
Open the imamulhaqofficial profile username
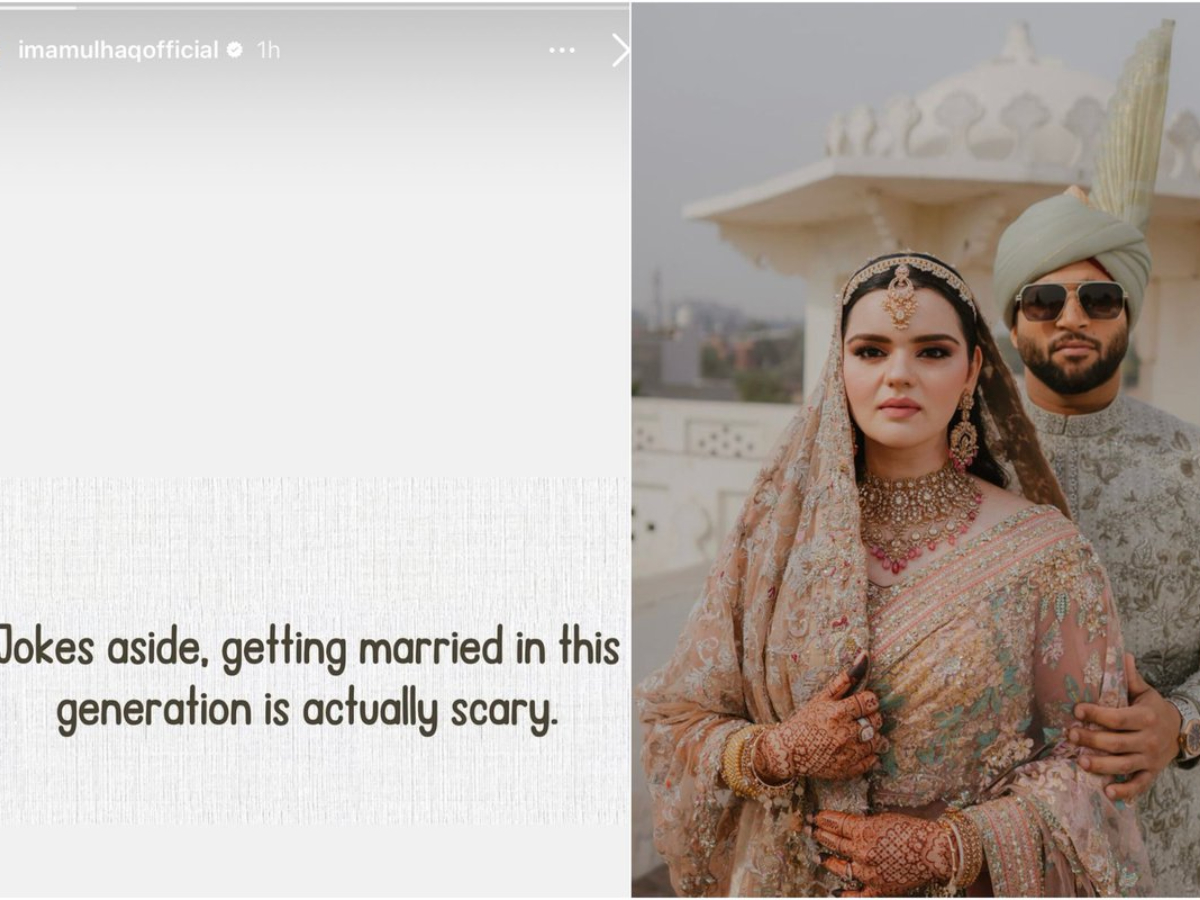118,50
